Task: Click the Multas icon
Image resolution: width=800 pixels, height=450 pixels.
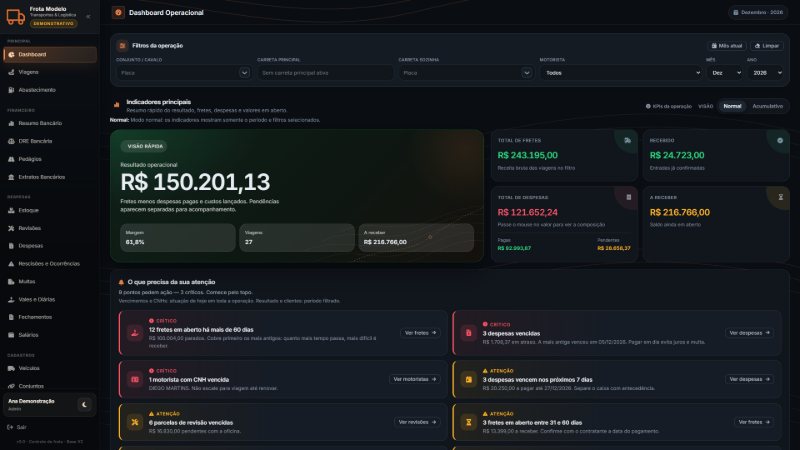Action: tap(11, 282)
